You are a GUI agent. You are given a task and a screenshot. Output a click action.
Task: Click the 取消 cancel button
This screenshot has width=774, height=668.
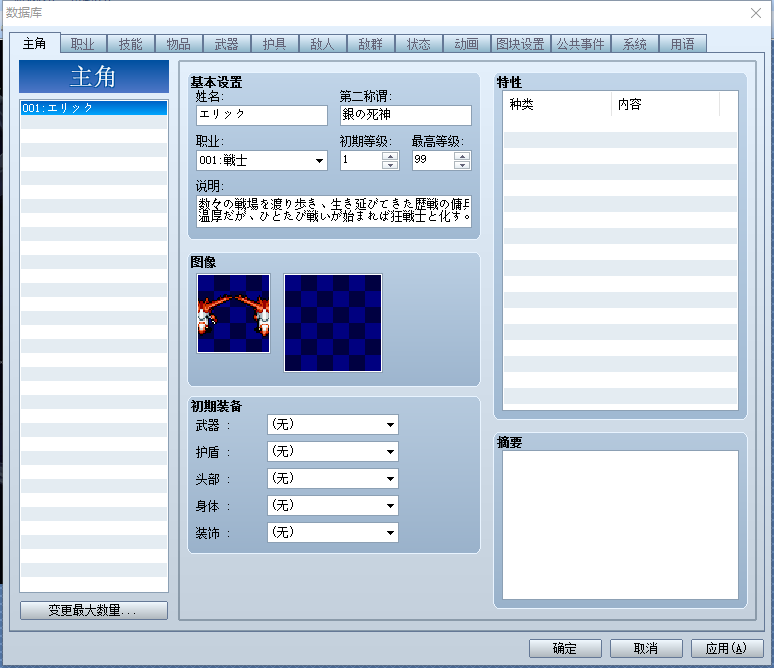[646, 648]
